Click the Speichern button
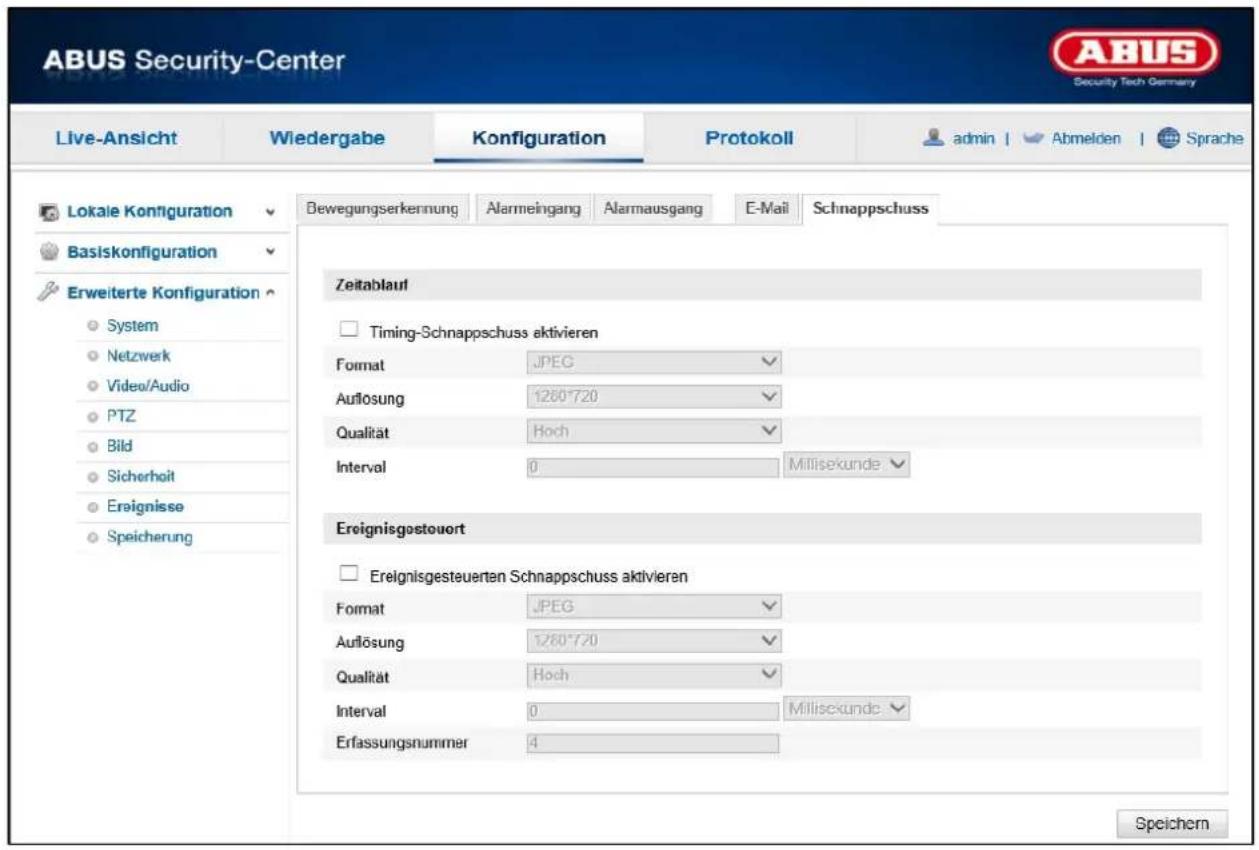Image resolution: width=1259 pixels, height=850 pixels. coord(1172,823)
